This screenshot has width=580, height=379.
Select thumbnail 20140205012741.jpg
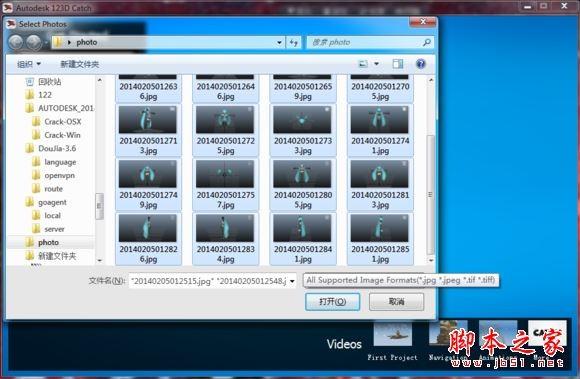tap(380, 120)
